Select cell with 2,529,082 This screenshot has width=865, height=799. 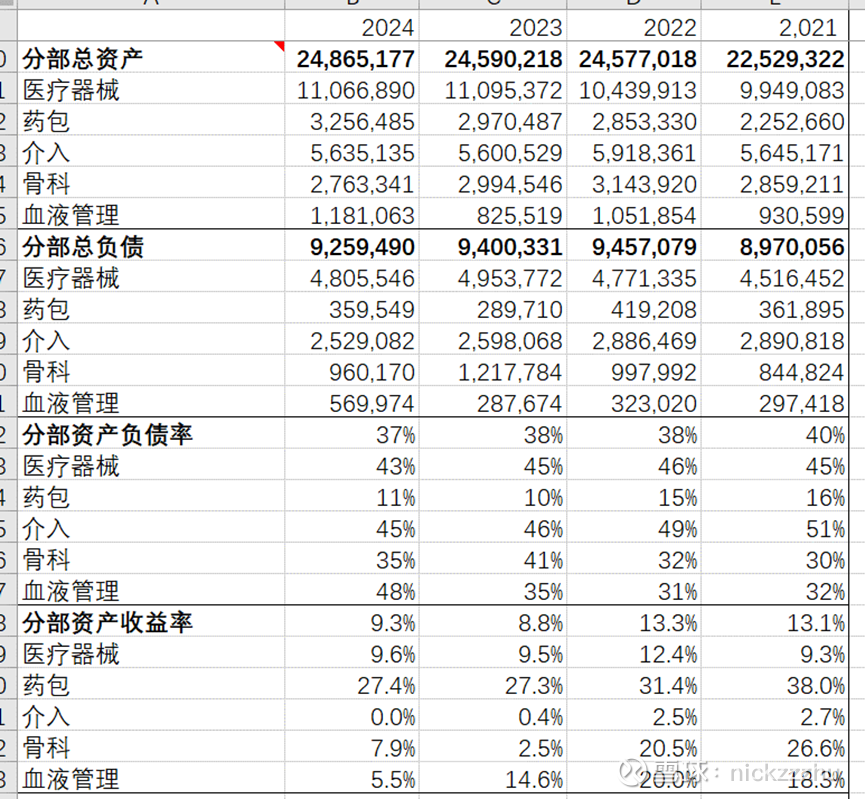point(352,339)
